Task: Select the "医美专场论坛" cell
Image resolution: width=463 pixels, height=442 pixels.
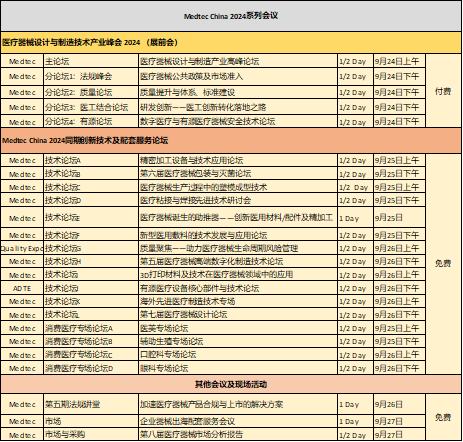Action: coord(238,328)
